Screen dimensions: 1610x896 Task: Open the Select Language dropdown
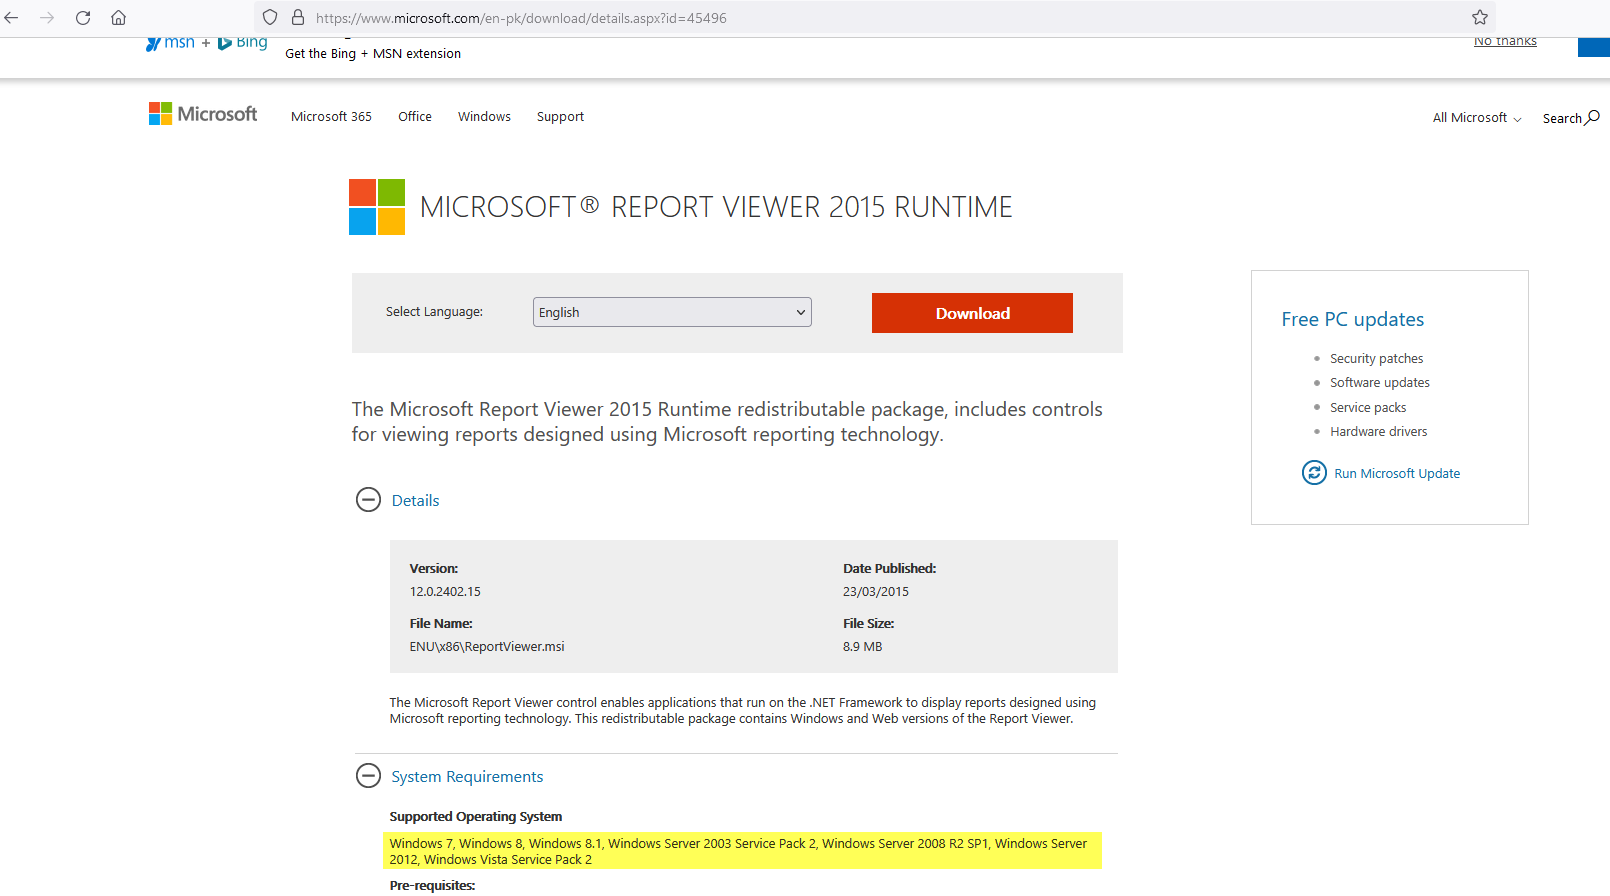pos(672,312)
